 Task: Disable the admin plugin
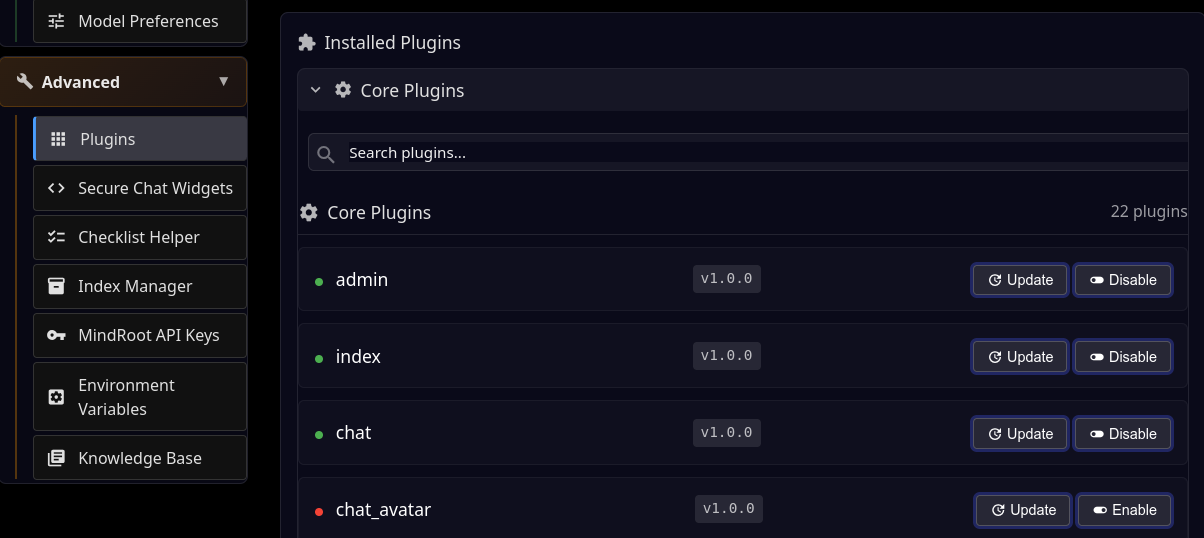[x=1123, y=280]
